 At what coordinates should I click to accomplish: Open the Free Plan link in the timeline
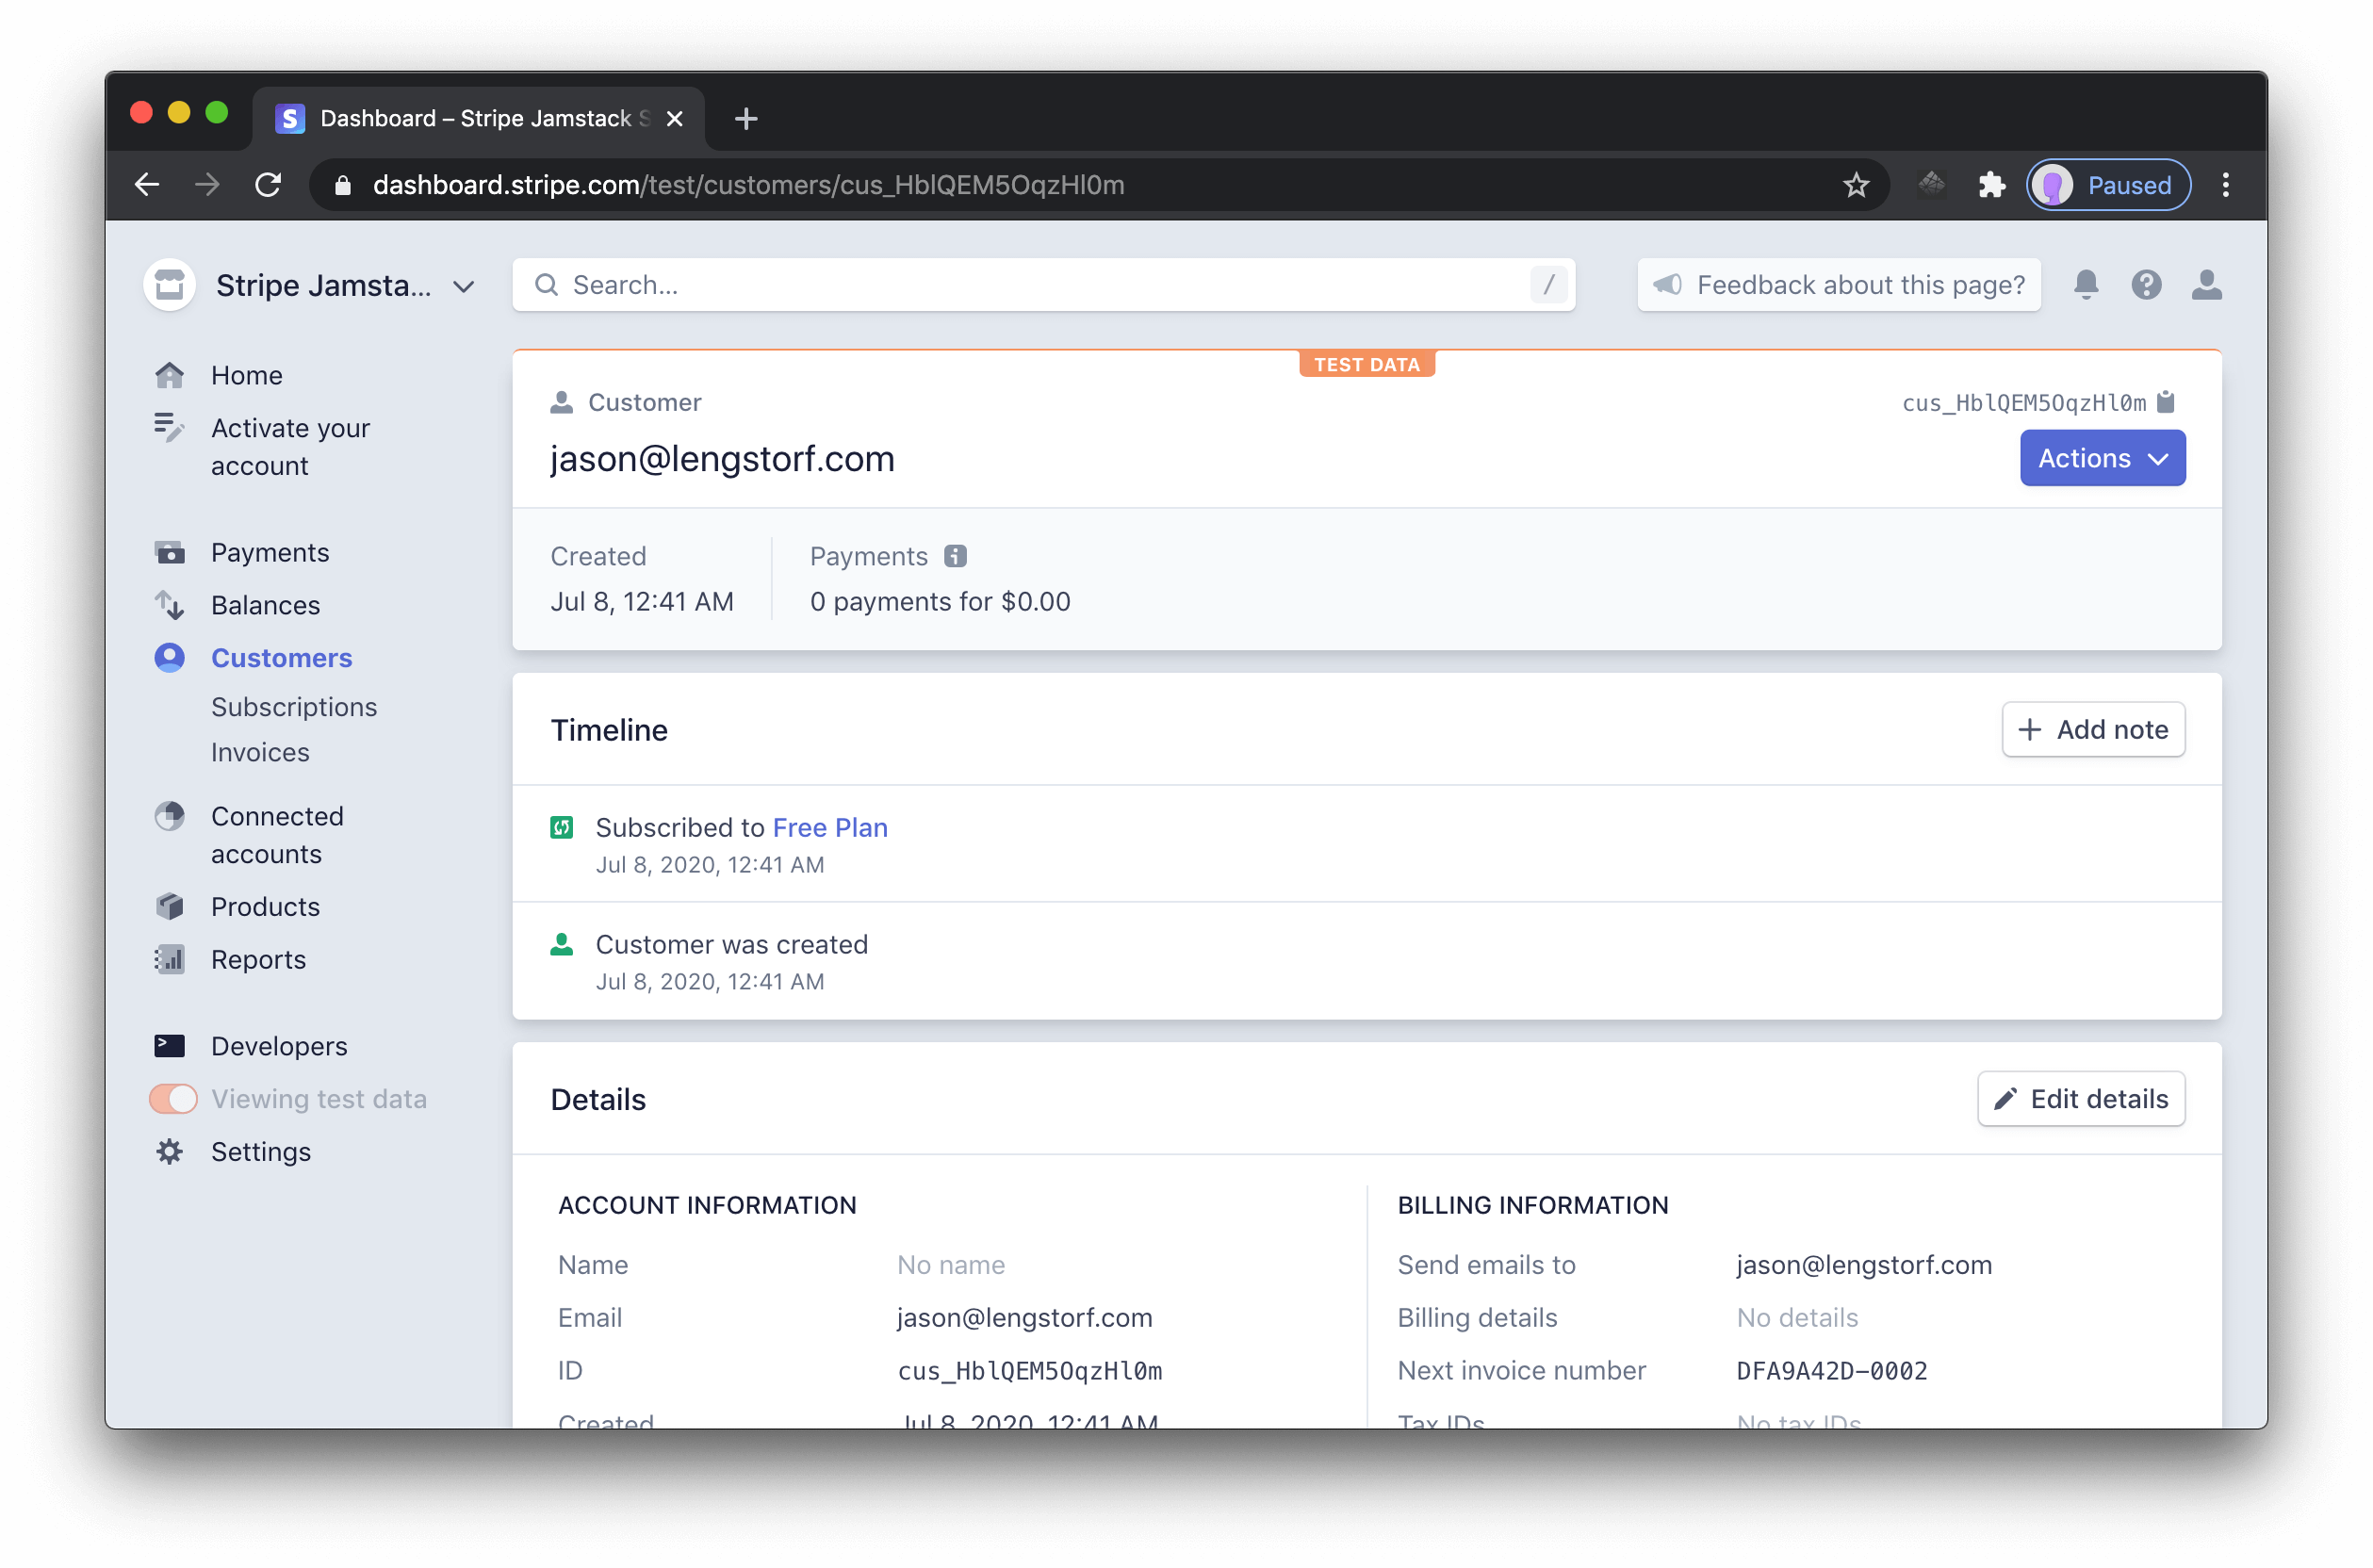tap(829, 827)
